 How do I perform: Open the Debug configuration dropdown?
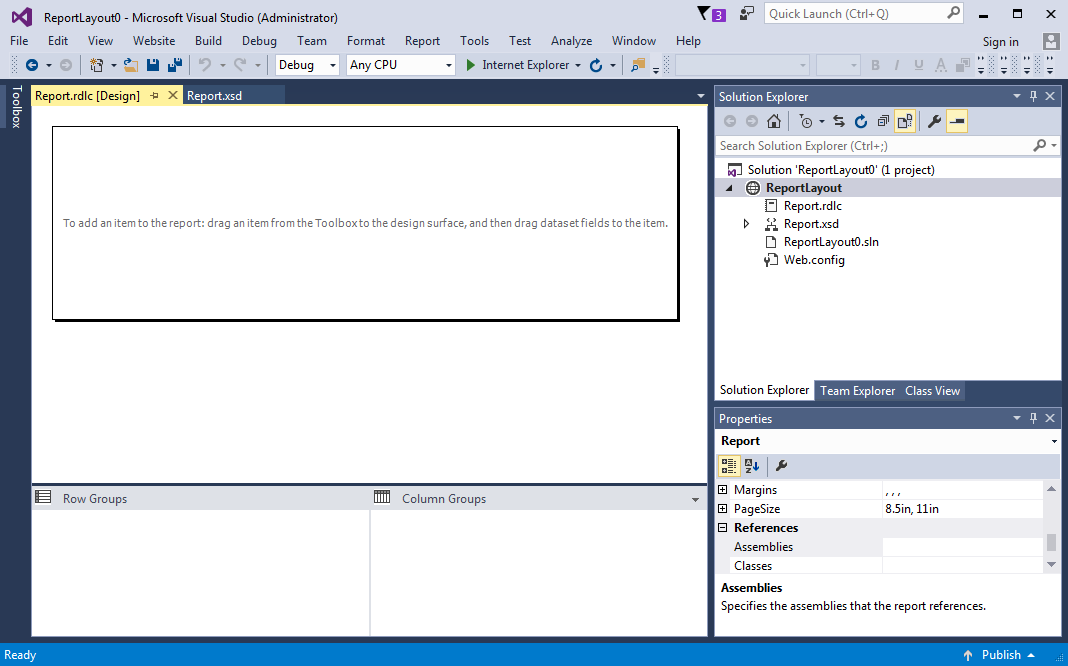[x=333, y=65]
